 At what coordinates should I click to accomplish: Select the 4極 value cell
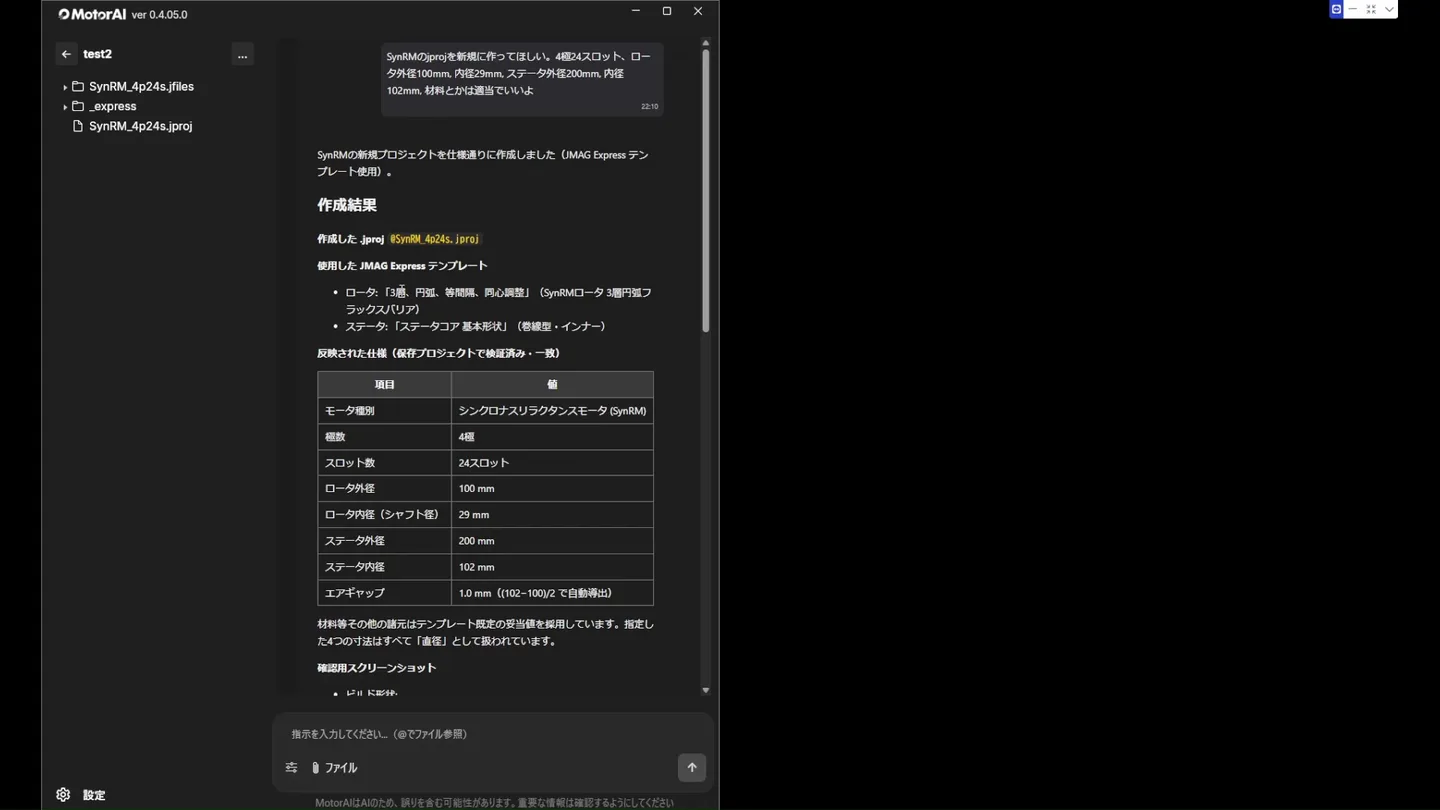coord(552,437)
